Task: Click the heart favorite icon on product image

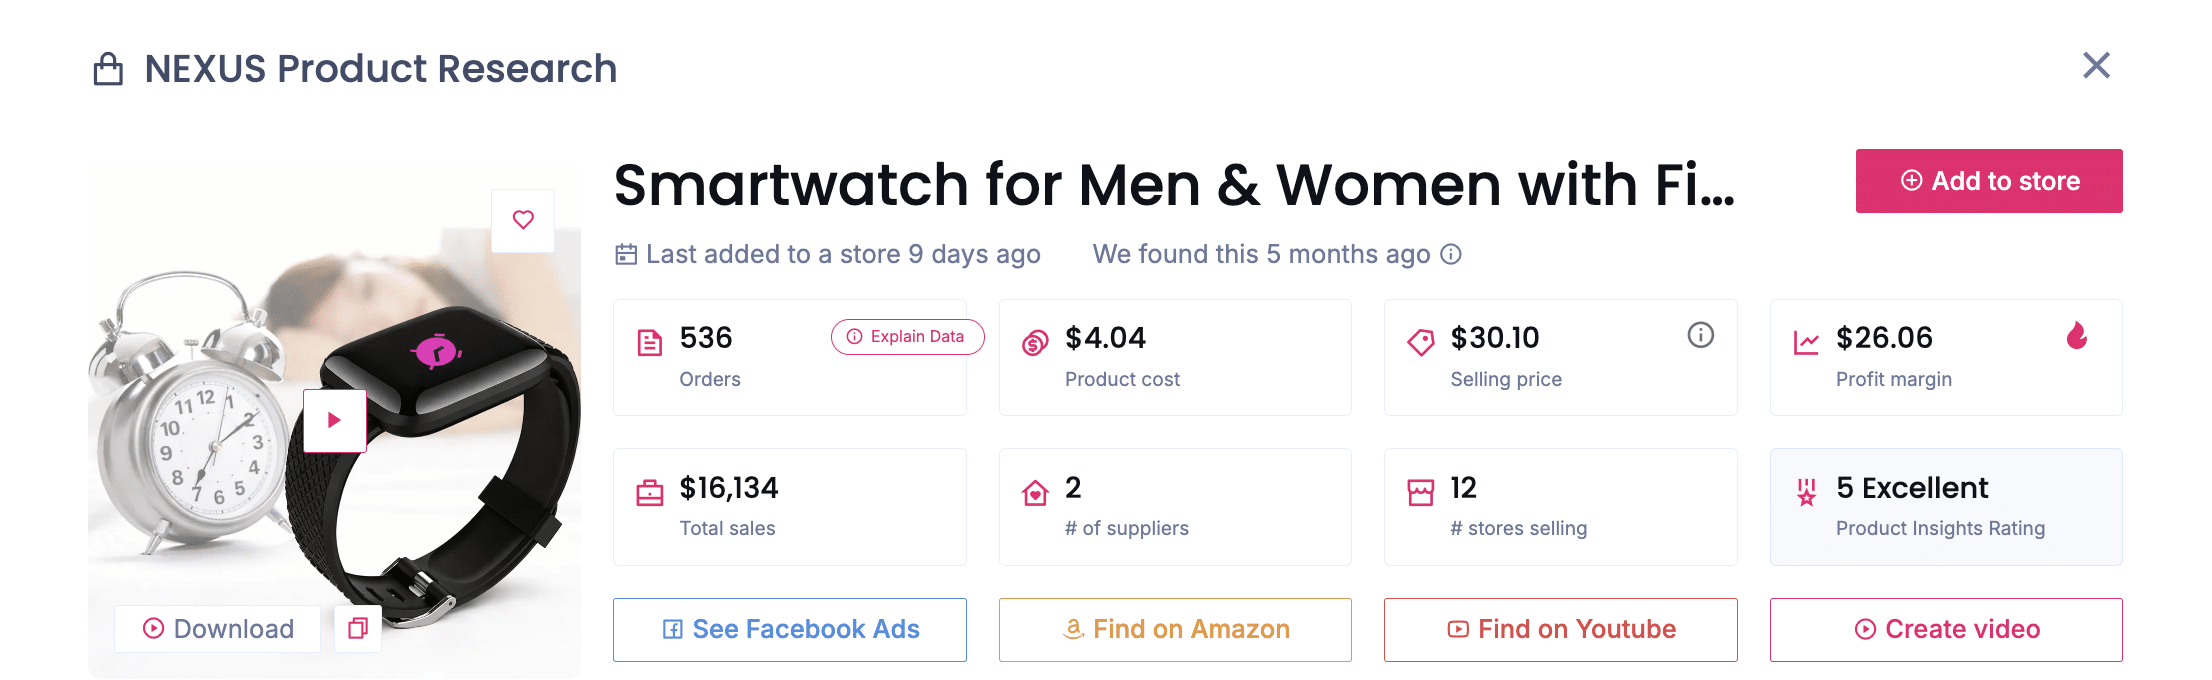Action: coord(523,220)
